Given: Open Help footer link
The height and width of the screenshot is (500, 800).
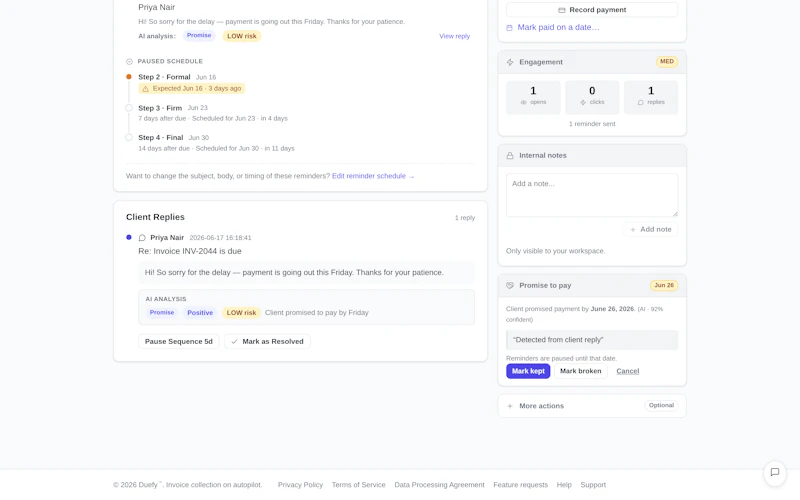Looking at the screenshot, I should click(x=564, y=485).
